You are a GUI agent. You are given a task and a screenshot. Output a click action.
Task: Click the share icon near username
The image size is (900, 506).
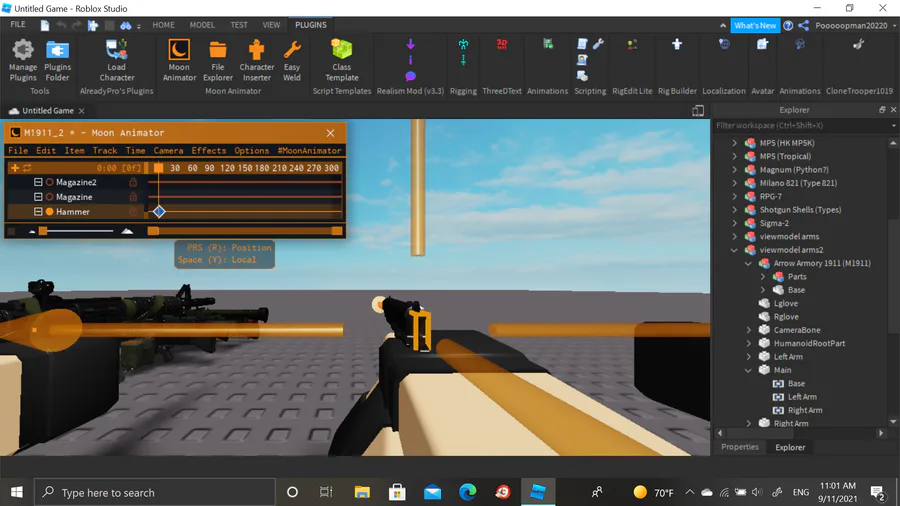pyautogui.click(x=804, y=25)
